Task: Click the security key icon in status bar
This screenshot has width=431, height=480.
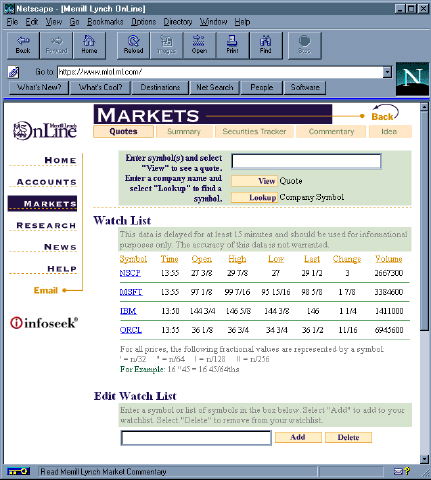Action: coord(19,471)
